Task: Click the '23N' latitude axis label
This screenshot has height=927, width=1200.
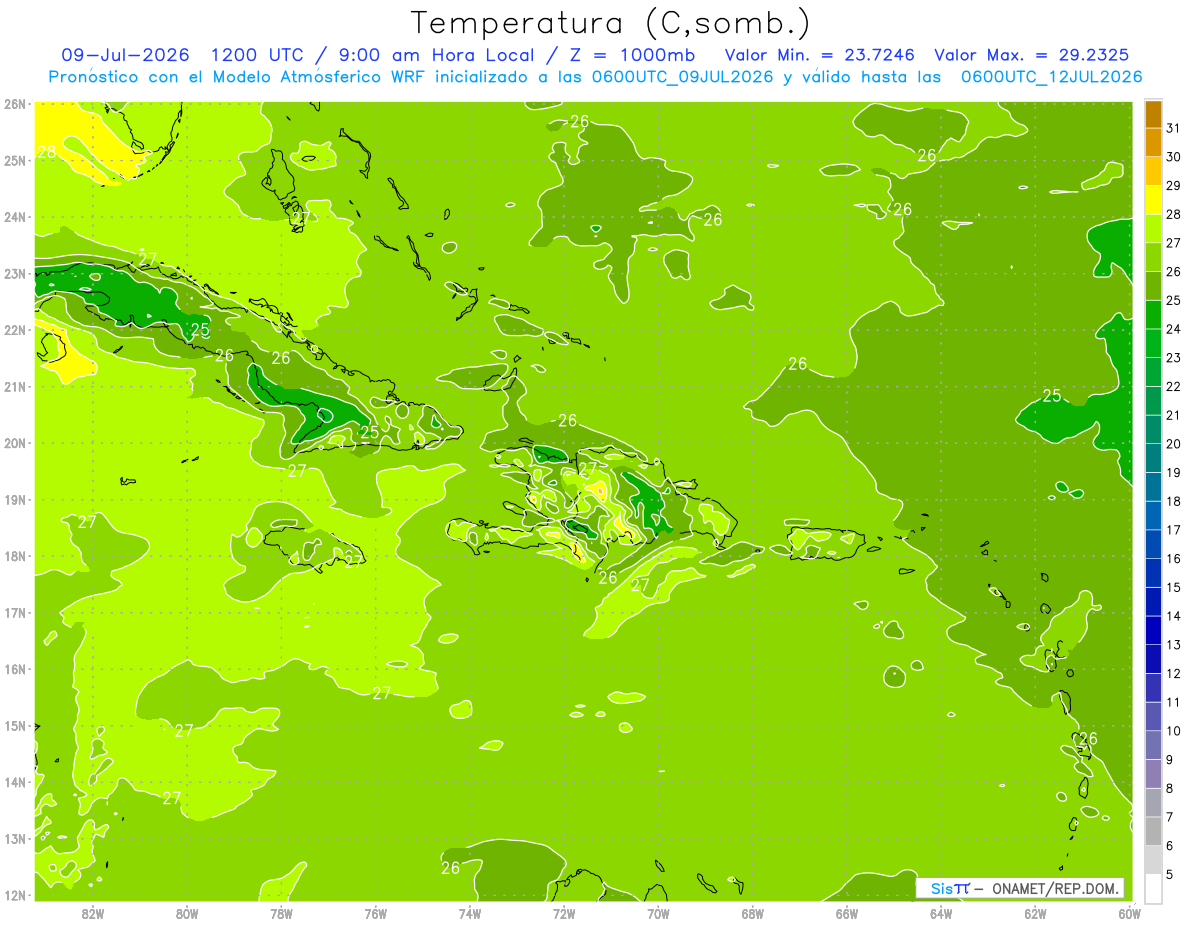Action: tap(14, 273)
